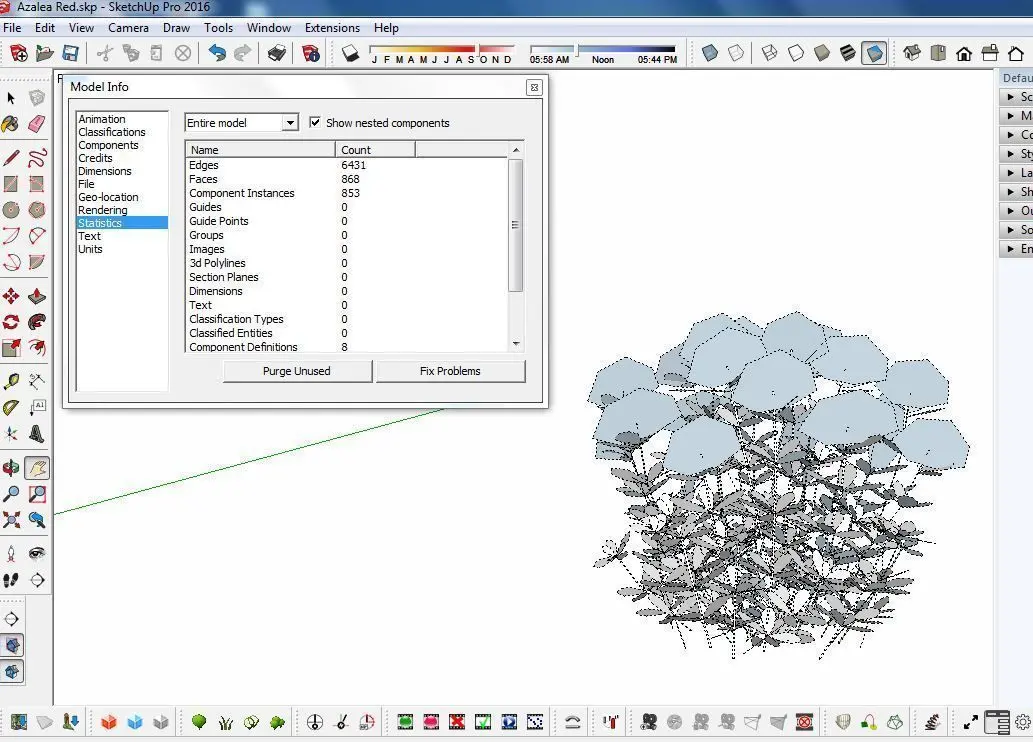Image resolution: width=1033 pixels, height=742 pixels.
Task: Open the Window menu
Action: pos(269,28)
